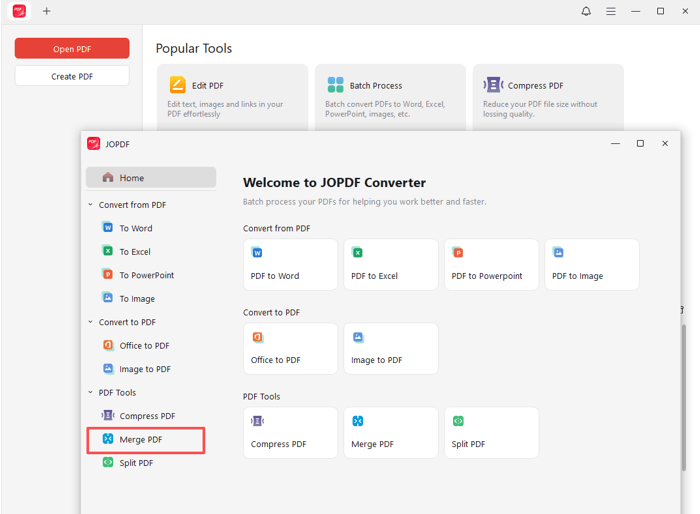
Task: Open the PDF to Powerpoint card label
Action: click(487, 276)
